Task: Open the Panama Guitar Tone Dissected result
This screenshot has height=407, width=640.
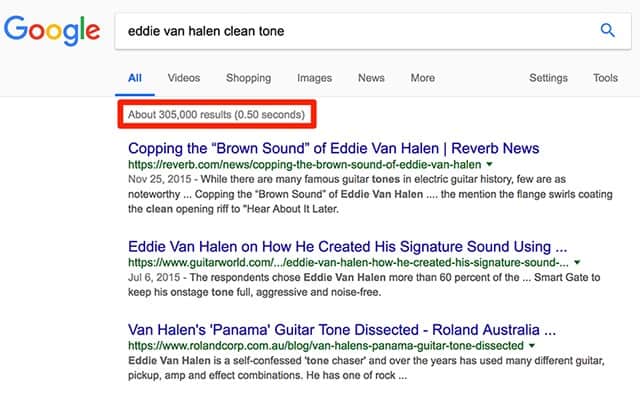Action: pos(342,328)
